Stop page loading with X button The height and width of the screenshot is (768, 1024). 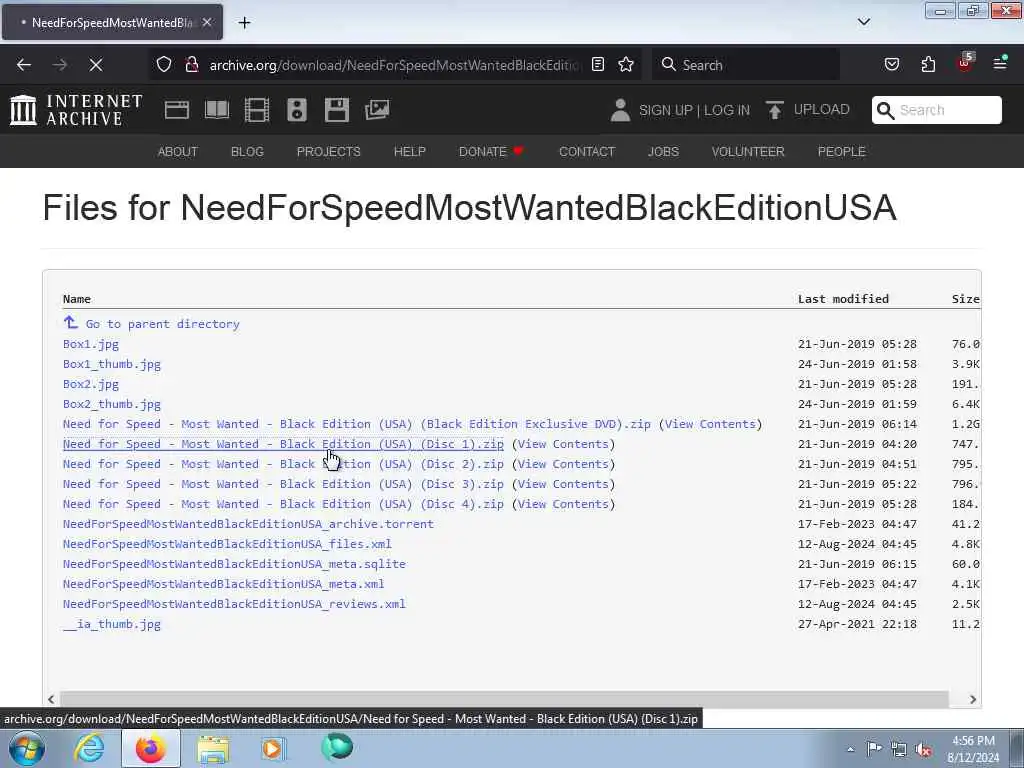point(95,65)
